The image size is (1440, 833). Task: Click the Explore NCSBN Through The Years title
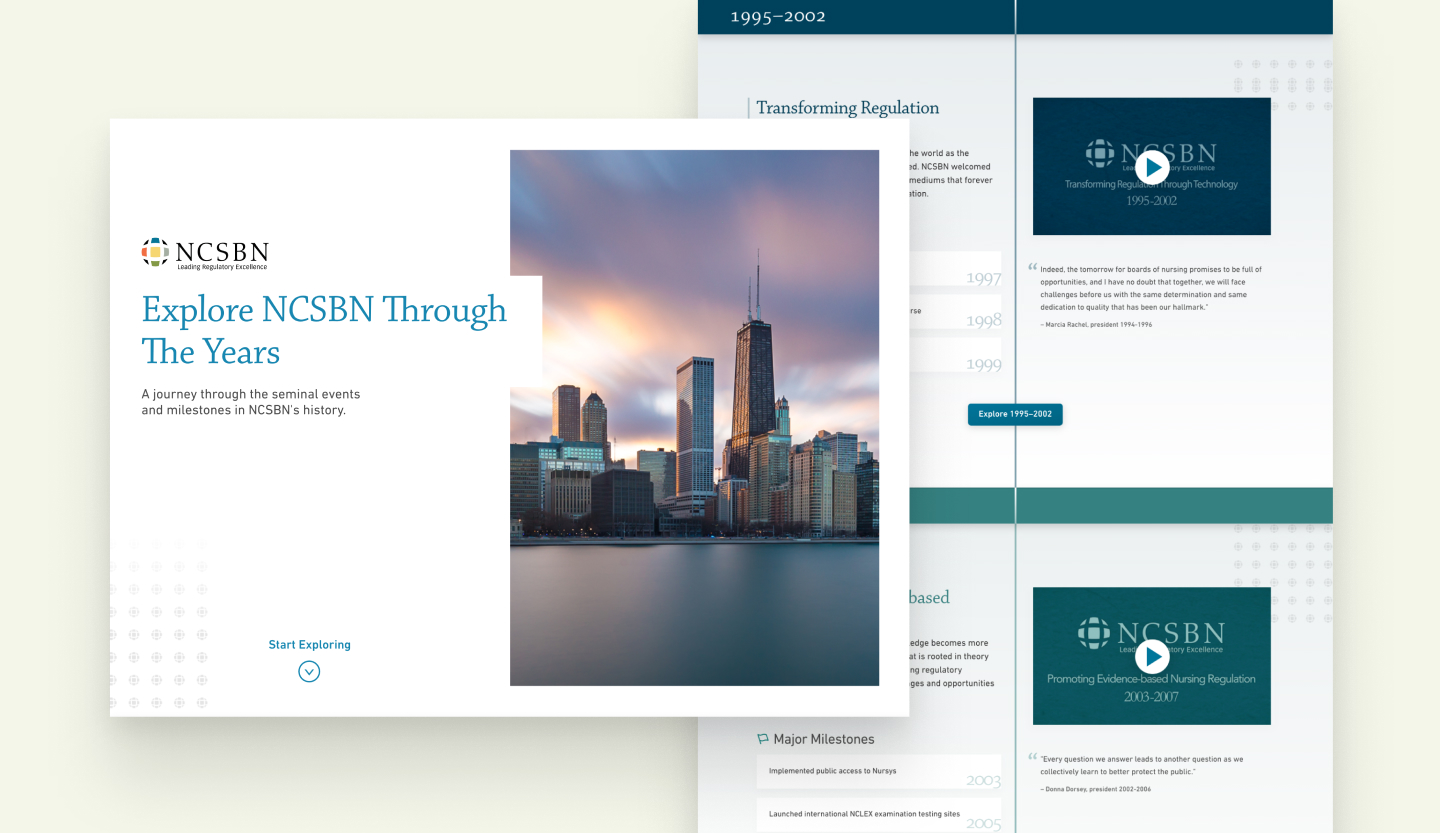point(324,330)
